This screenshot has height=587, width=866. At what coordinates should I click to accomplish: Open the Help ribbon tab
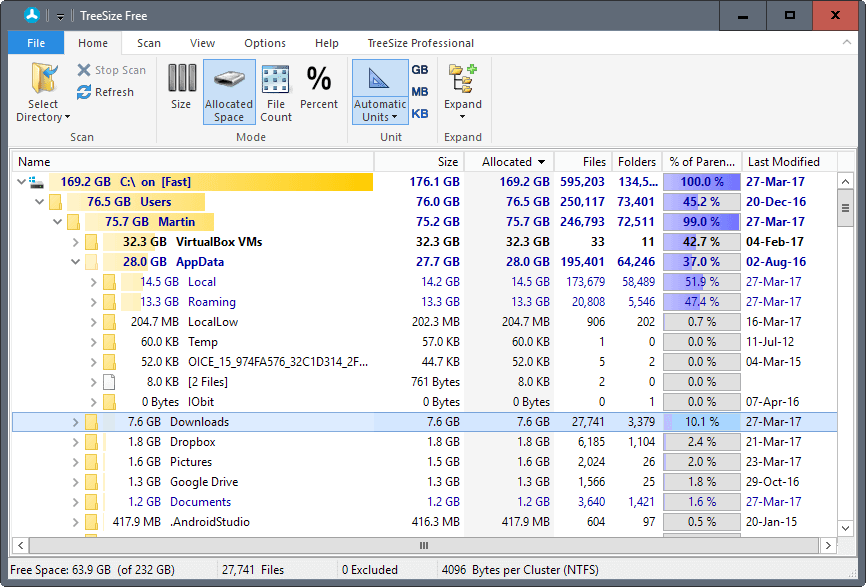(326, 43)
